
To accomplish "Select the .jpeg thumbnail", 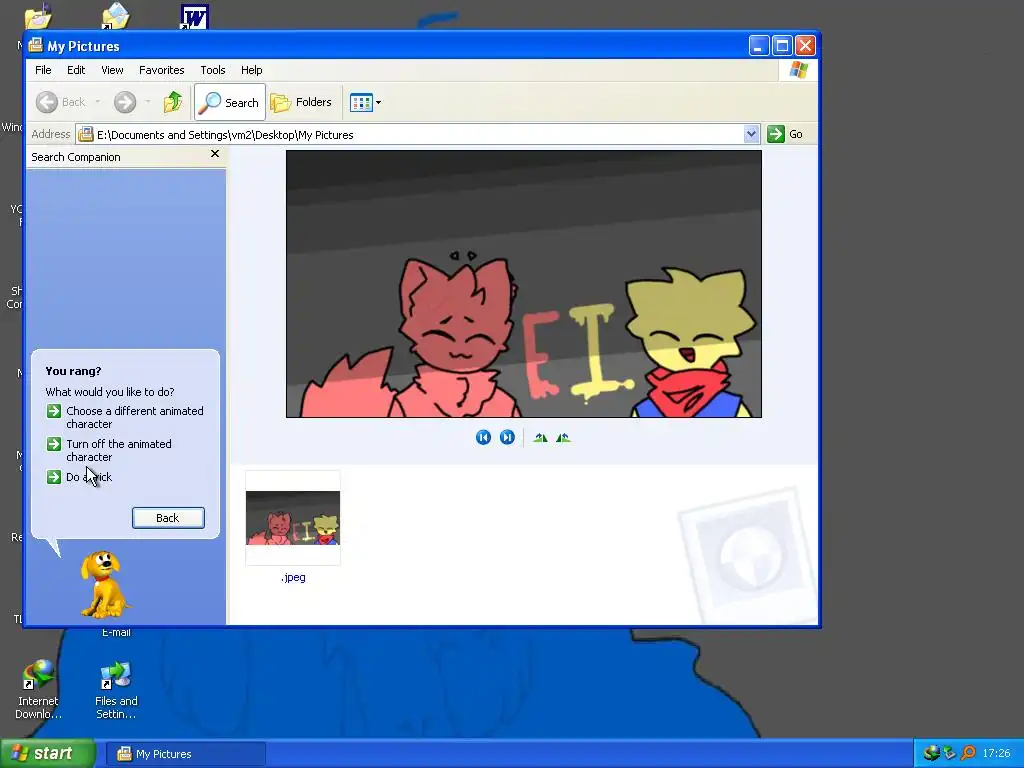I will (x=293, y=518).
